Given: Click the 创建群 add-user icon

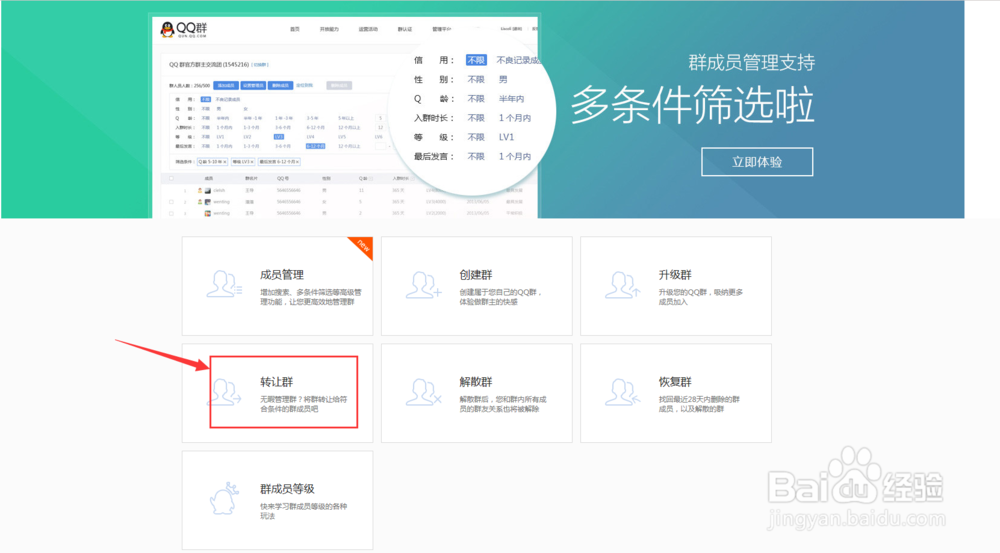Looking at the screenshot, I should (423, 284).
